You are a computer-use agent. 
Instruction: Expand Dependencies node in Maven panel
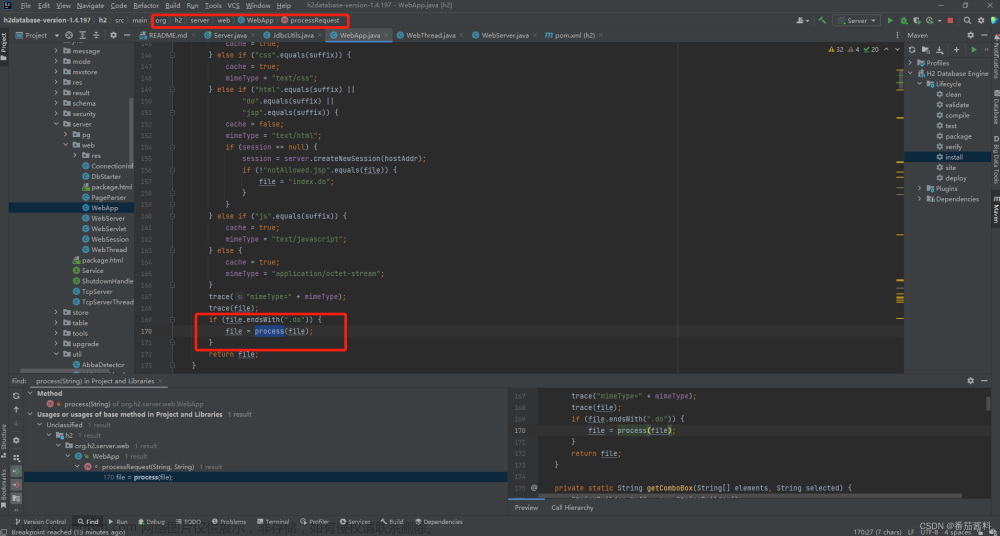[920, 199]
